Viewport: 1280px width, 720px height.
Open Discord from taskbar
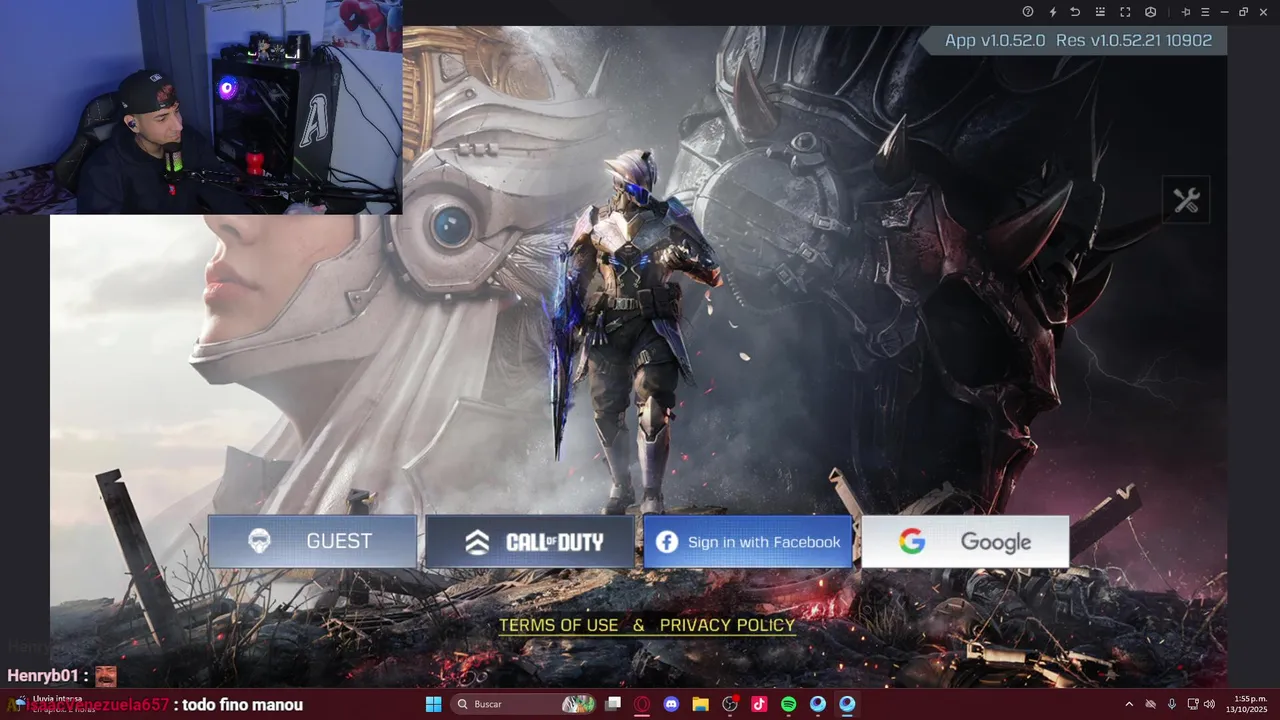[671, 704]
